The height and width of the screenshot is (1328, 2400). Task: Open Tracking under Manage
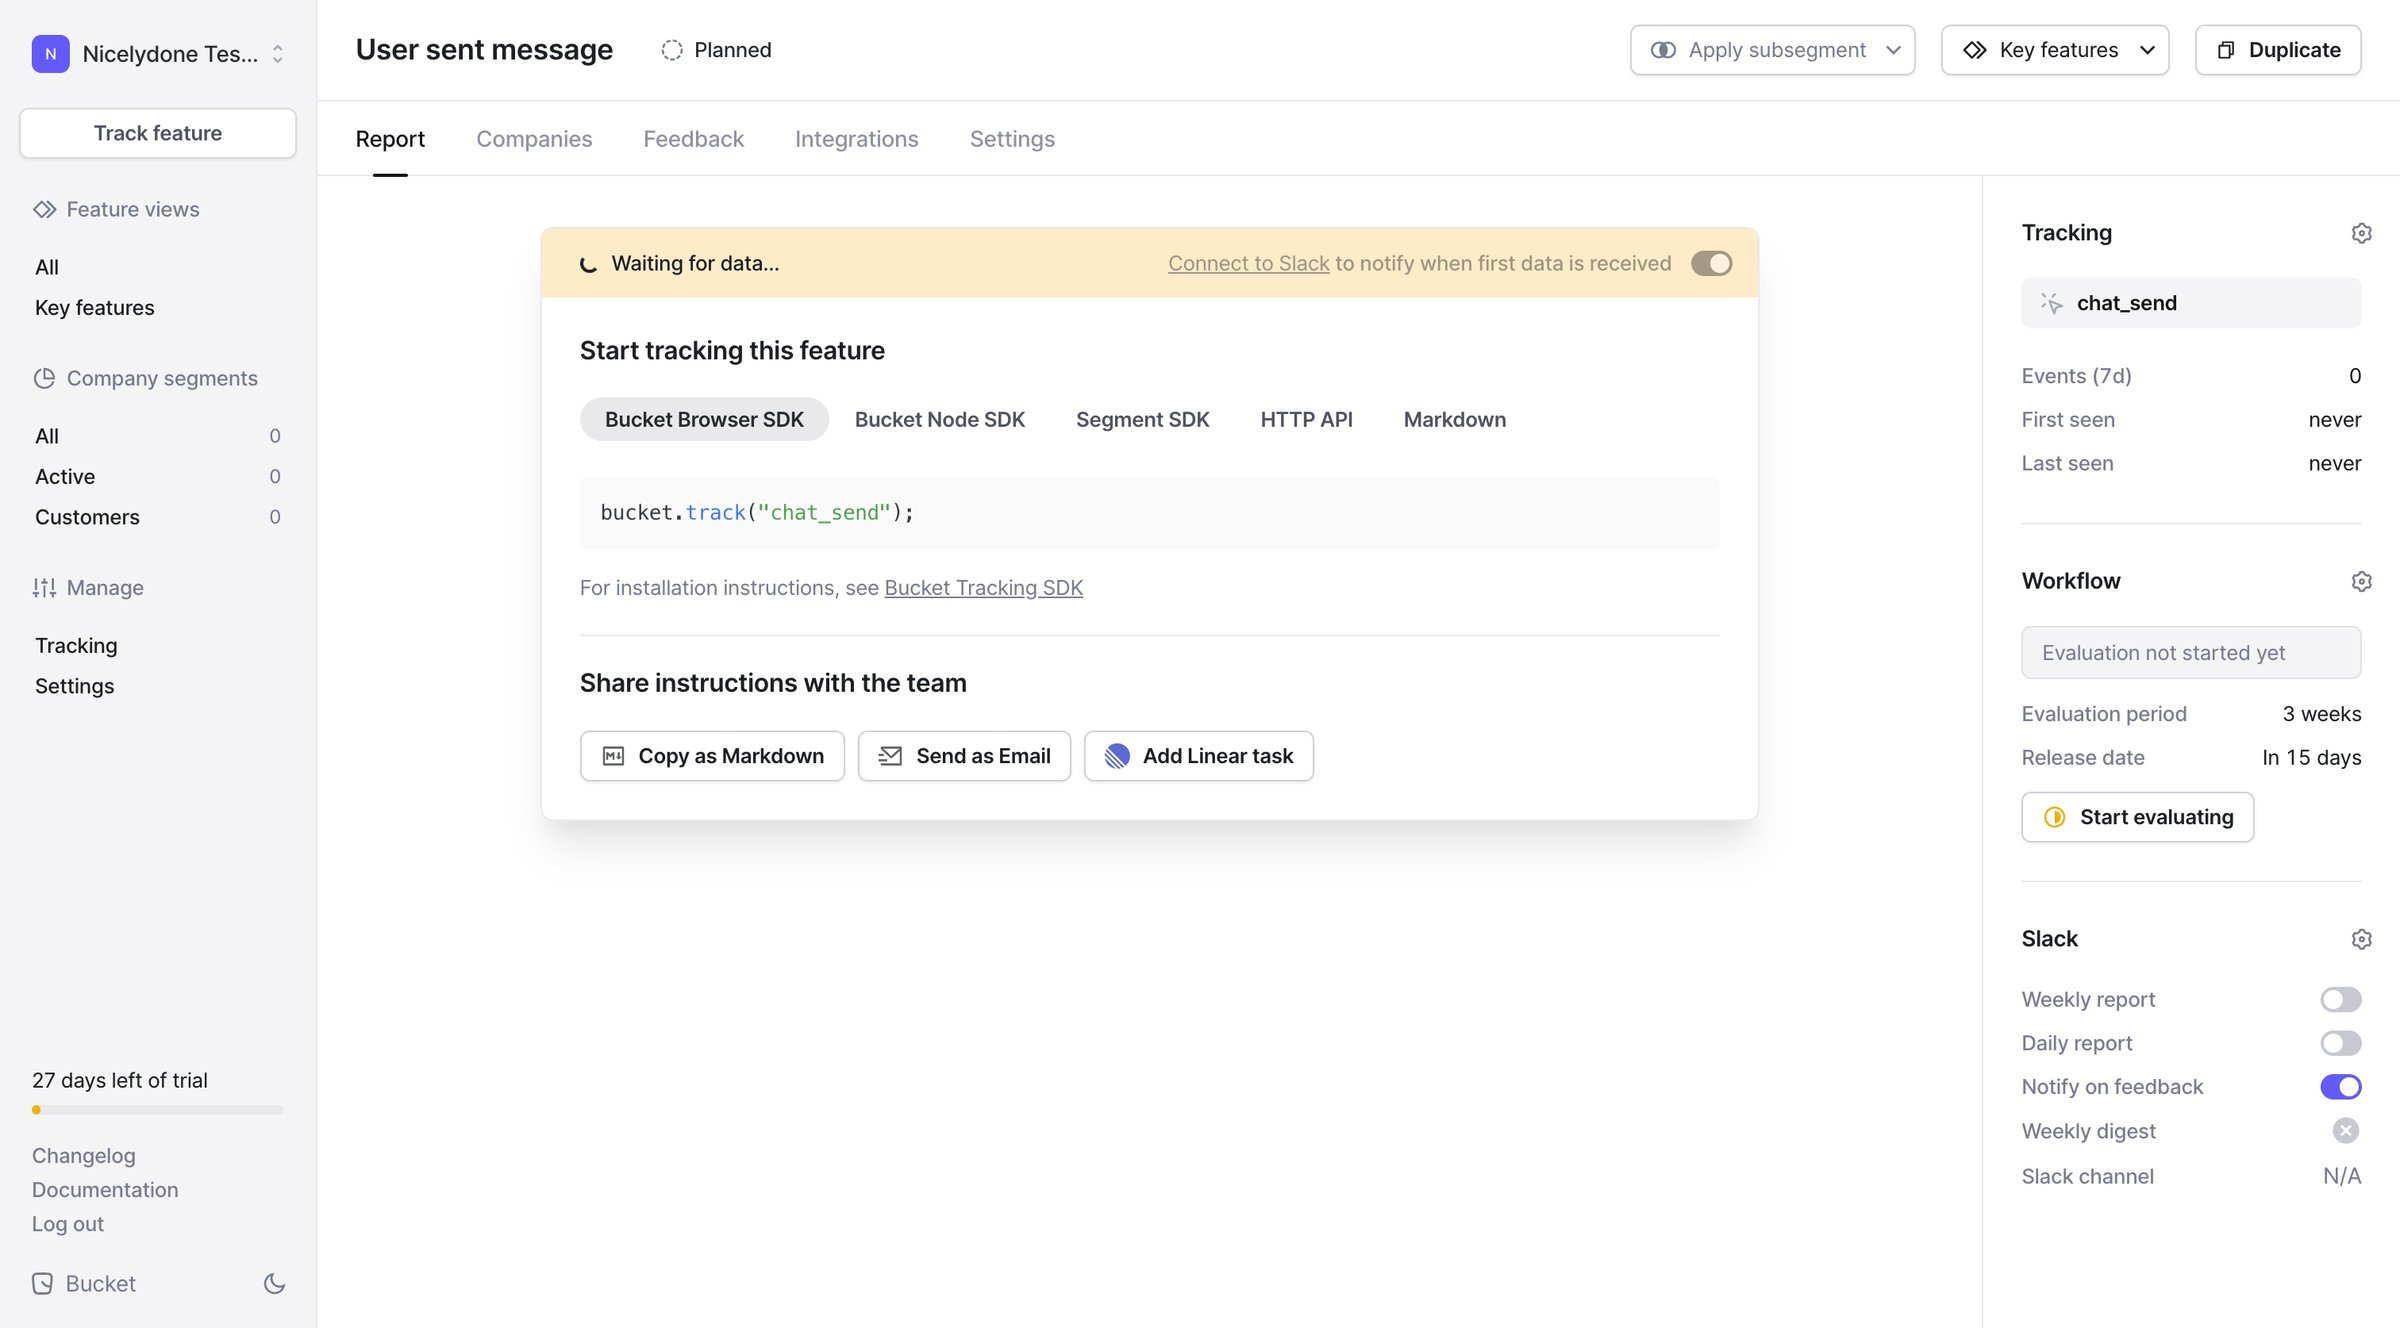(x=76, y=646)
